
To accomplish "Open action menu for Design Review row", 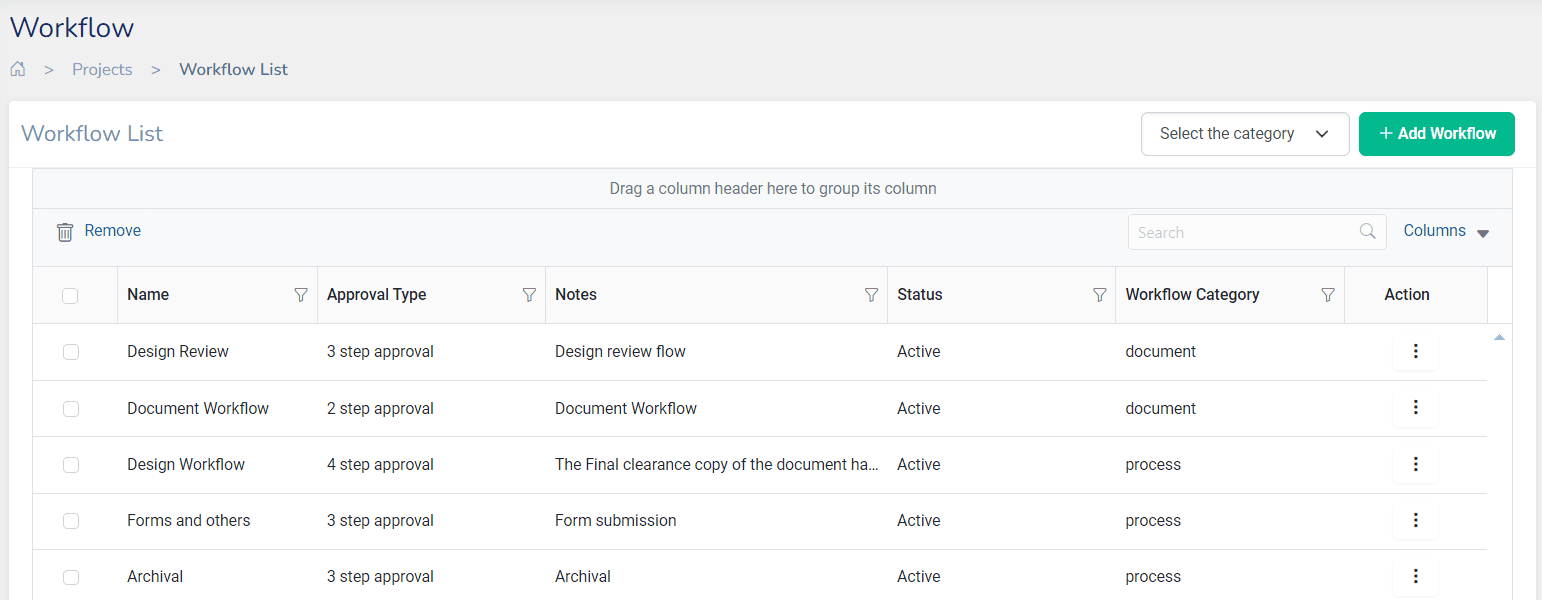I will pyautogui.click(x=1415, y=351).
